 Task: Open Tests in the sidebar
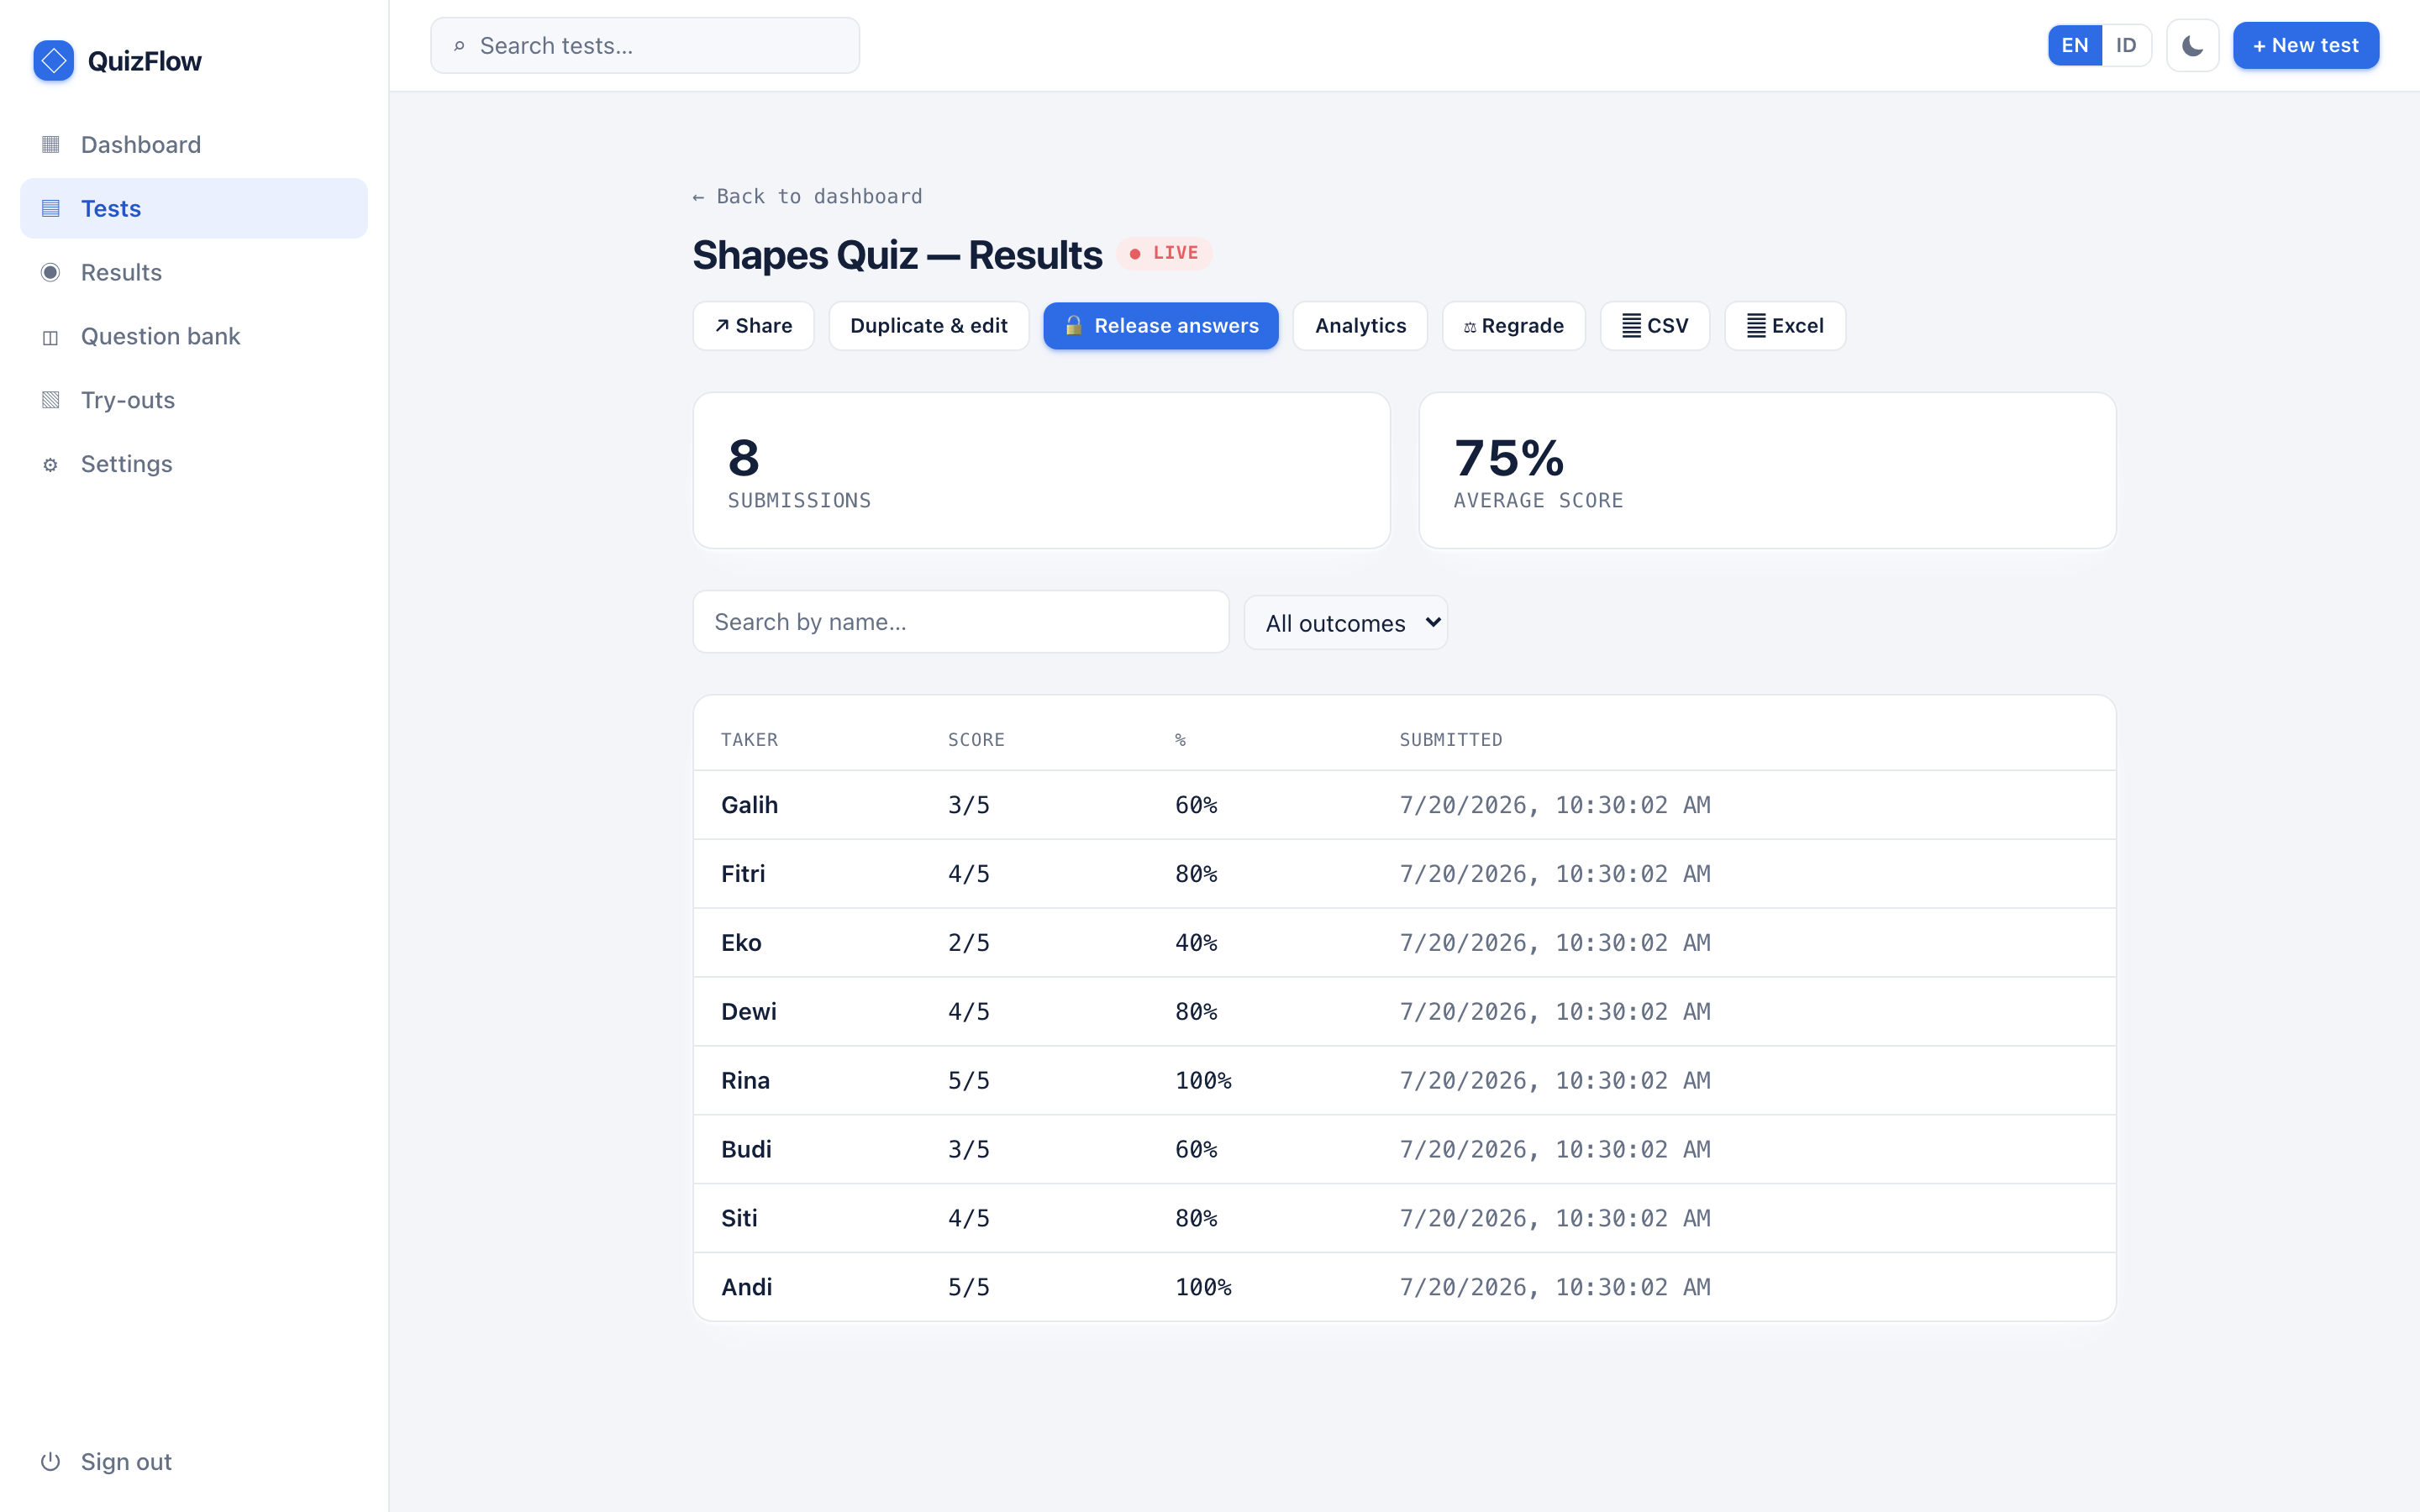194,209
